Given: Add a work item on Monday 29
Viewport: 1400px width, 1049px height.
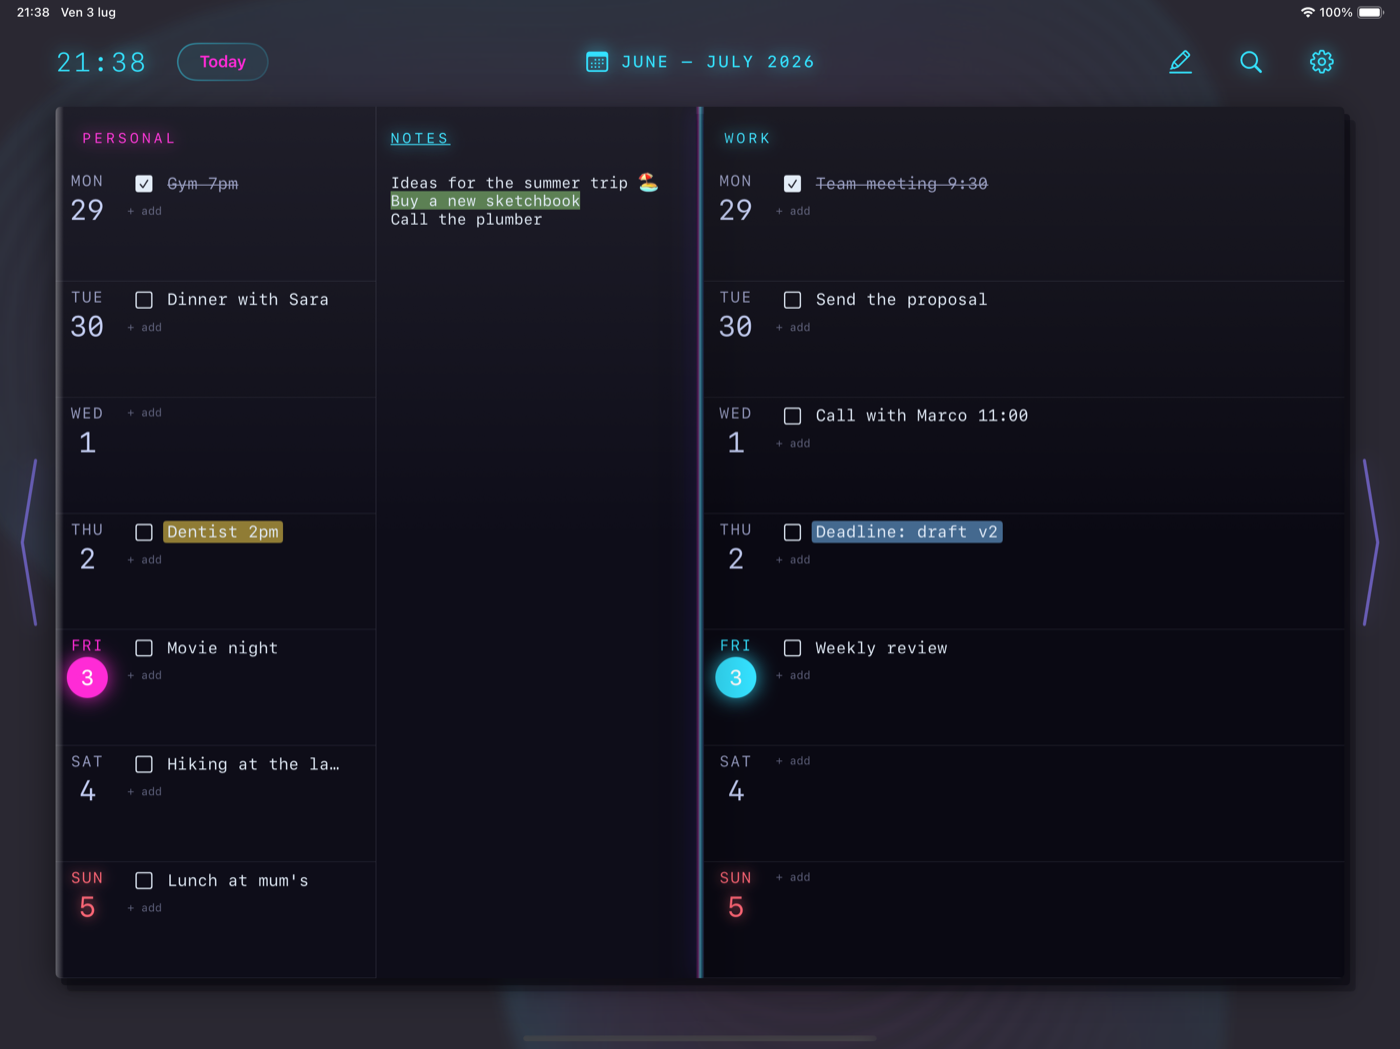Looking at the screenshot, I should pos(793,211).
